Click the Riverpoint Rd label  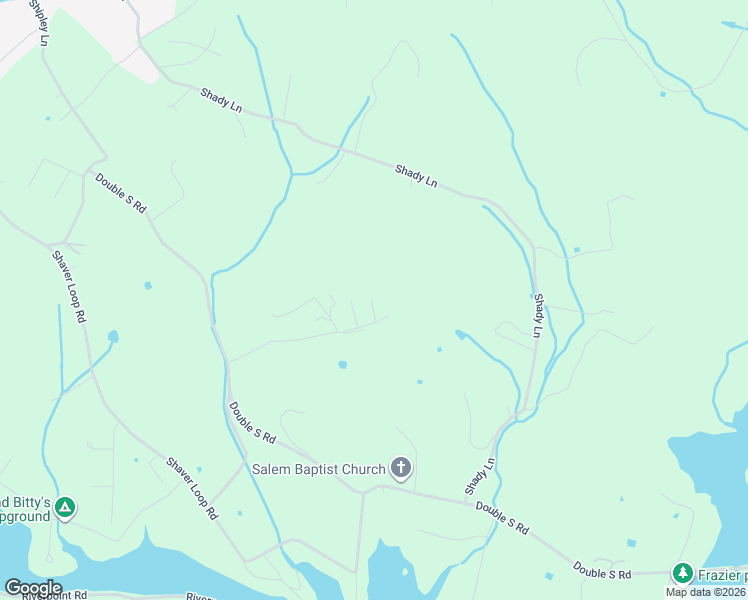[x=55, y=595]
